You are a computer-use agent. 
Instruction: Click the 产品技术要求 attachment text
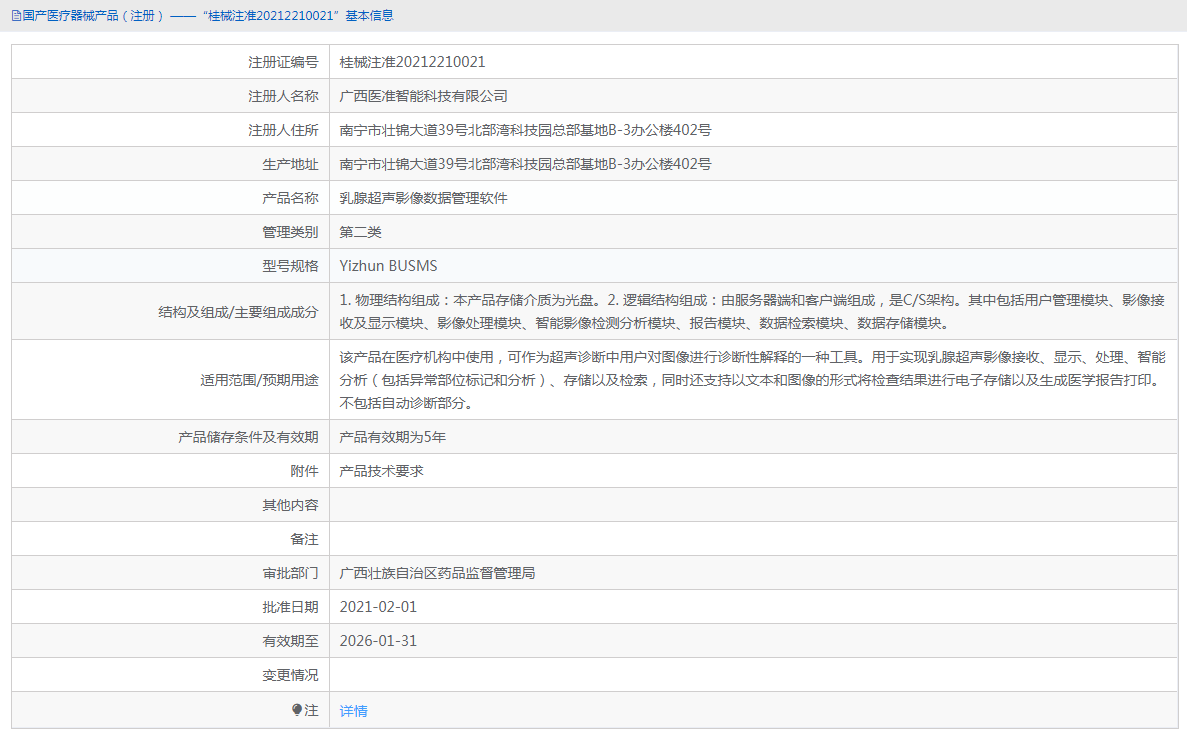click(x=382, y=471)
